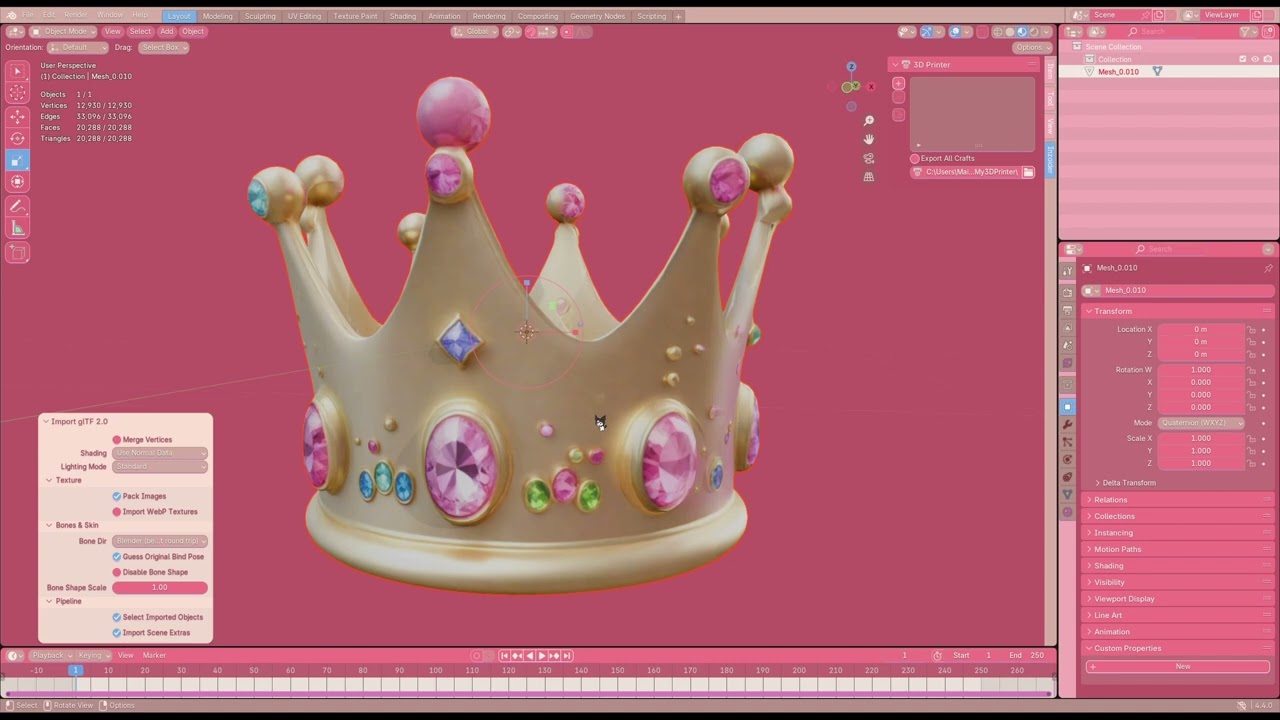Toggle Guess Original Bind Pose
The image size is (1280, 720).
117,557
